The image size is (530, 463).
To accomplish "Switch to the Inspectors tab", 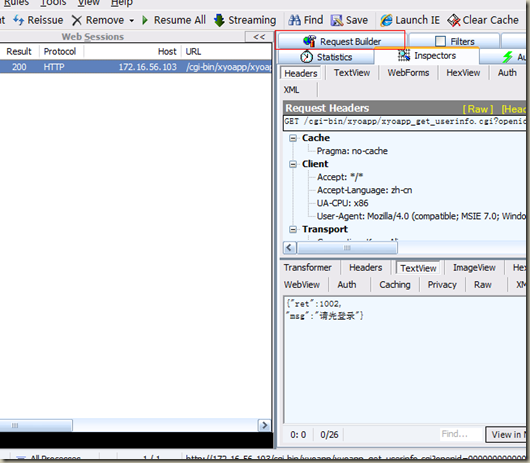I will (427, 56).
